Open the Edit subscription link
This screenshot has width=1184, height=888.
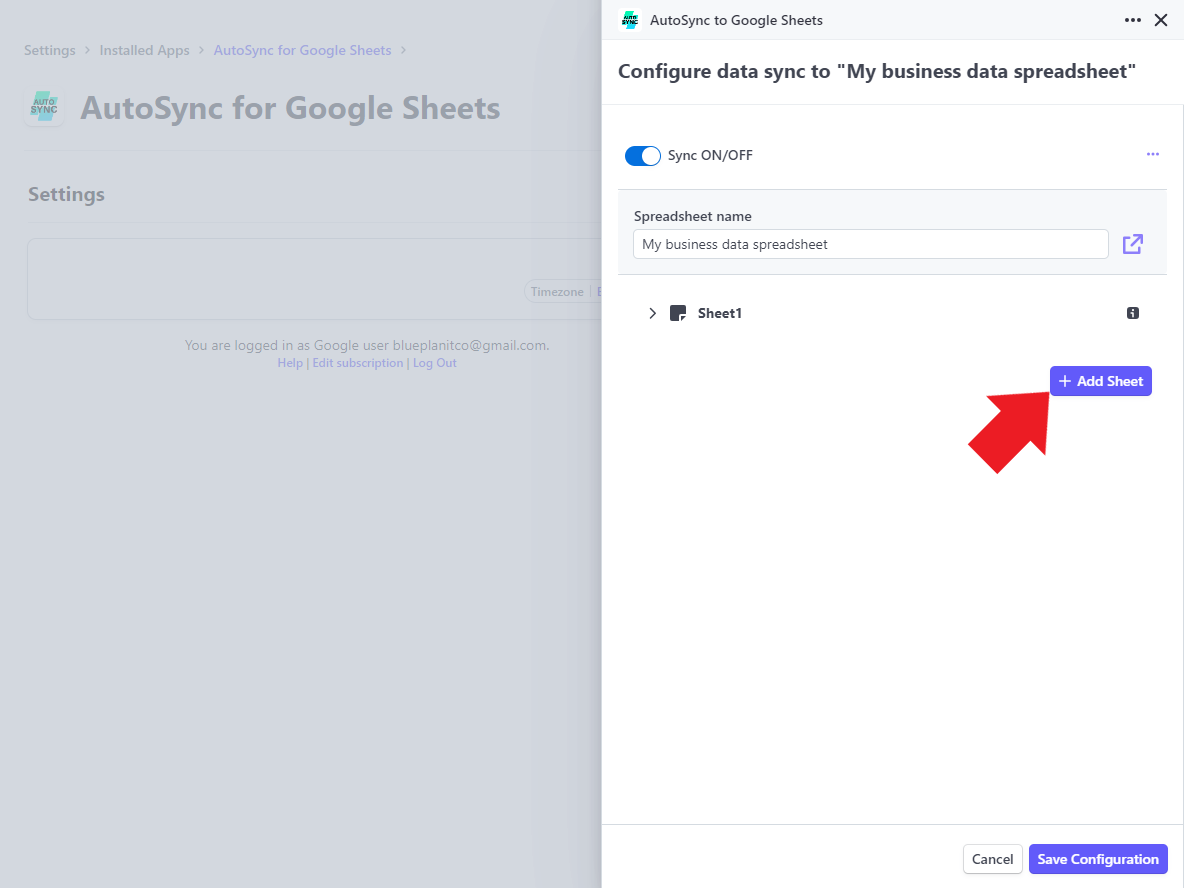click(x=358, y=363)
